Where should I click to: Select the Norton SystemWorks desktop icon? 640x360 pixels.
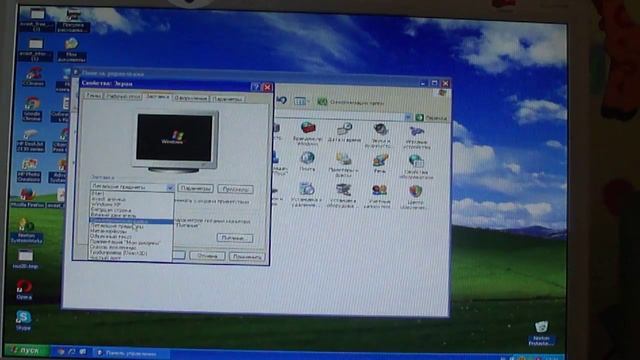pos(27,230)
